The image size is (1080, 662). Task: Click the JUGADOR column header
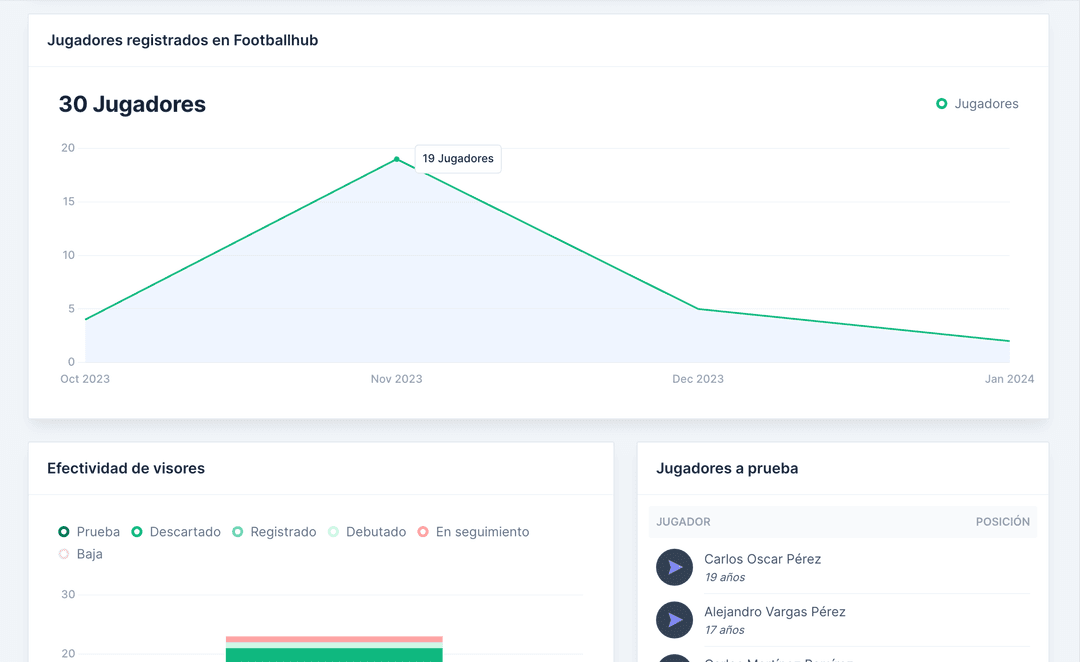683,522
